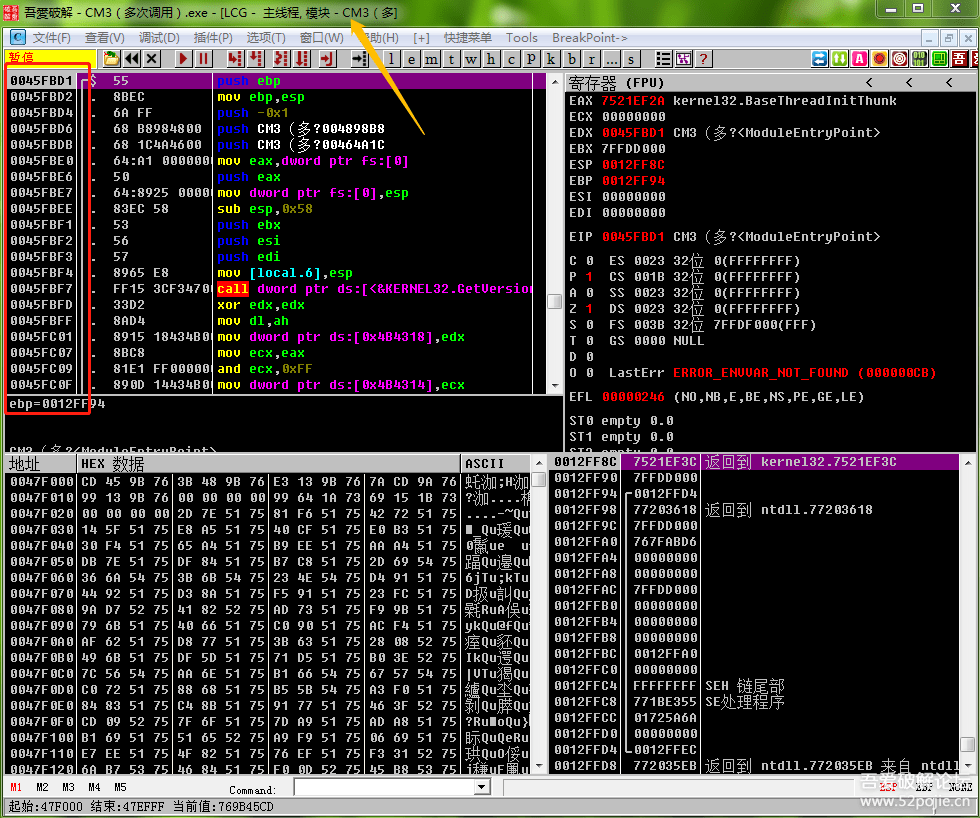Open executable modules with 'e' button
This screenshot has height=818, width=980.
[412, 59]
